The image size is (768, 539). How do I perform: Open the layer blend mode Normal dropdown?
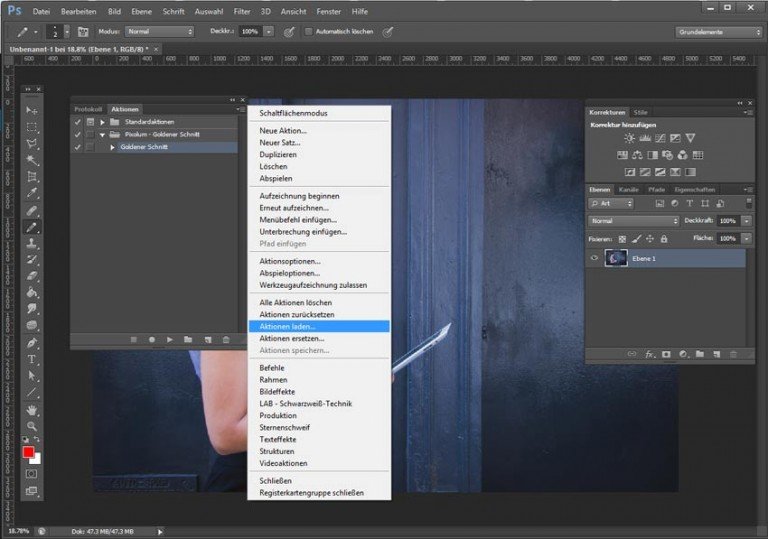pos(633,221)
